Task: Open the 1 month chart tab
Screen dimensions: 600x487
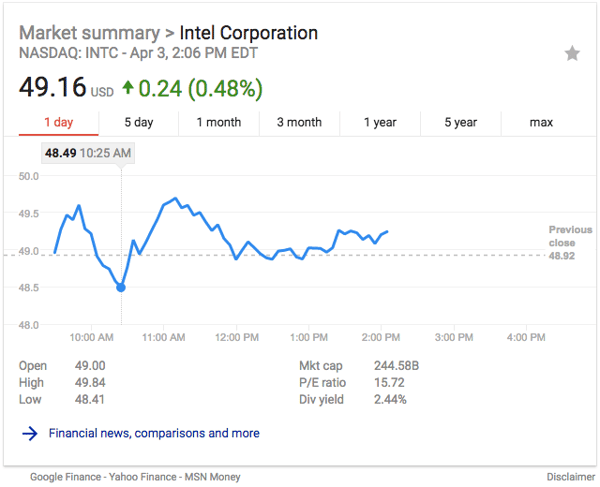Action: (x=218, y=123)
